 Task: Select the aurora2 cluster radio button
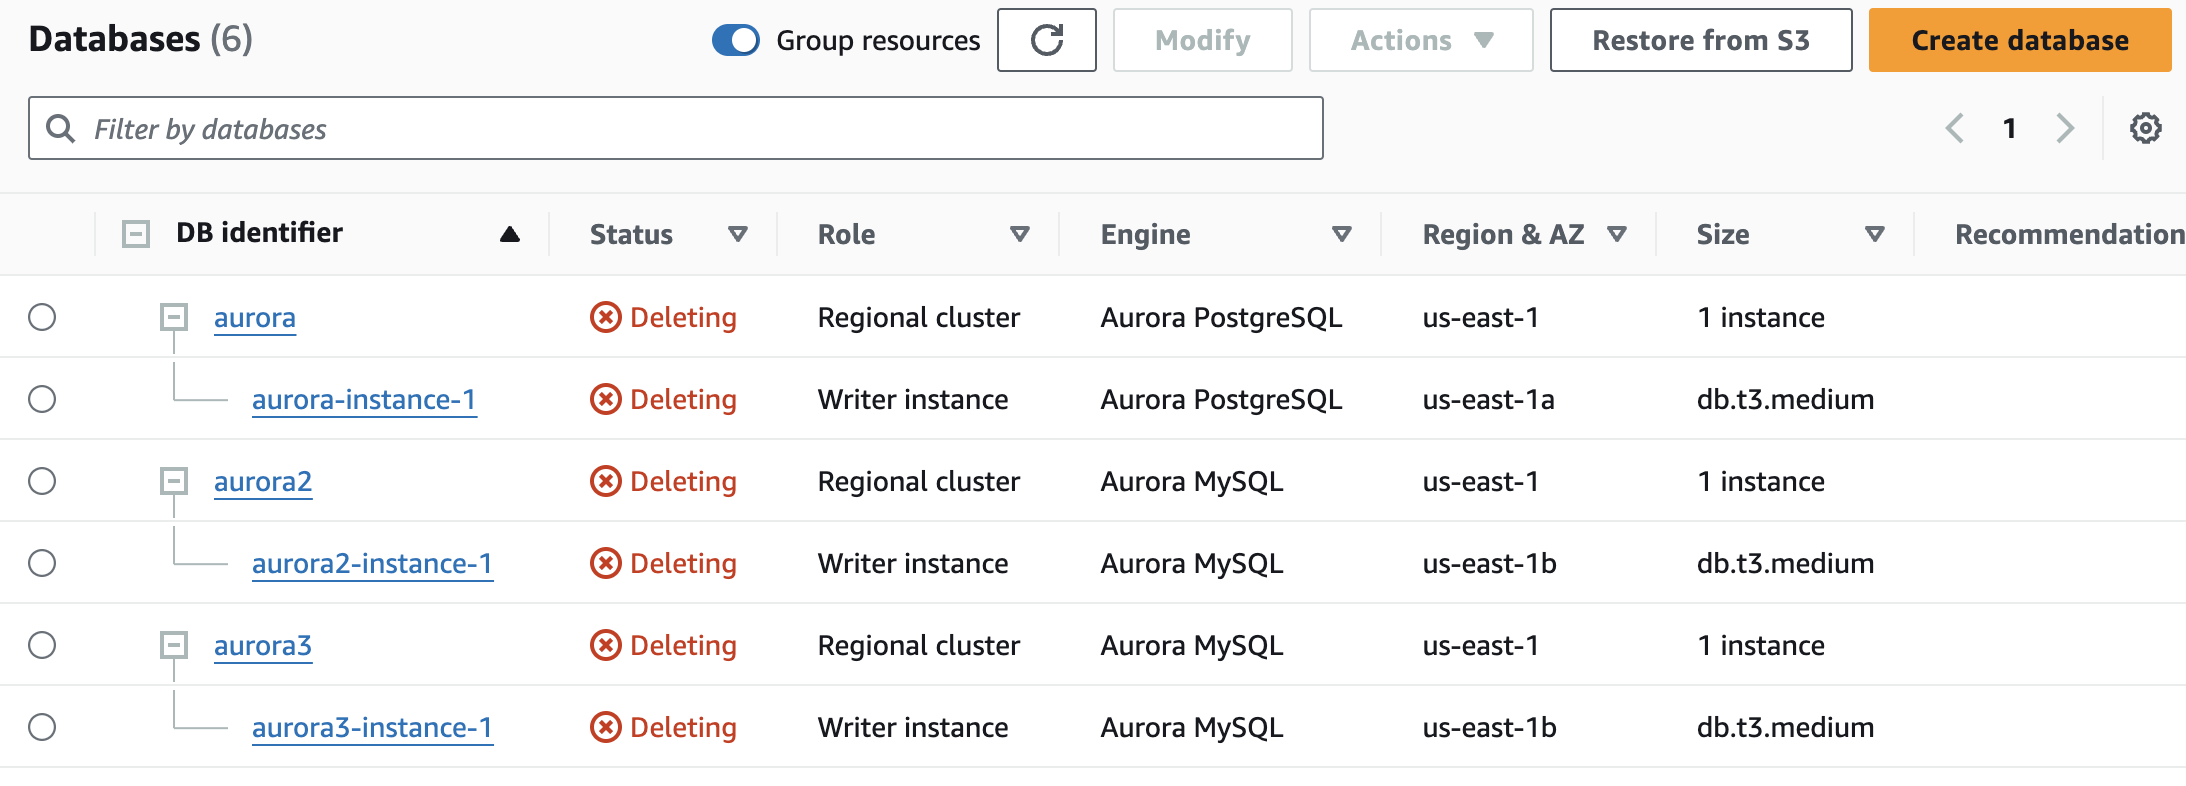click(42, 481)
